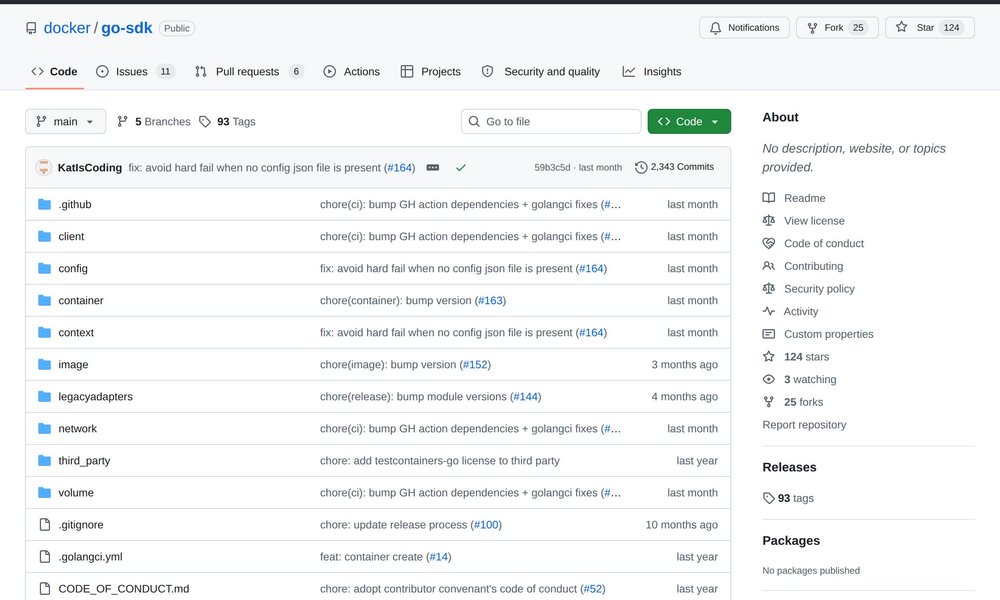Open commit hash 59b3c5d
Image resolution: width=1000 pixels, height=600 pixels.
pos(552,167)
